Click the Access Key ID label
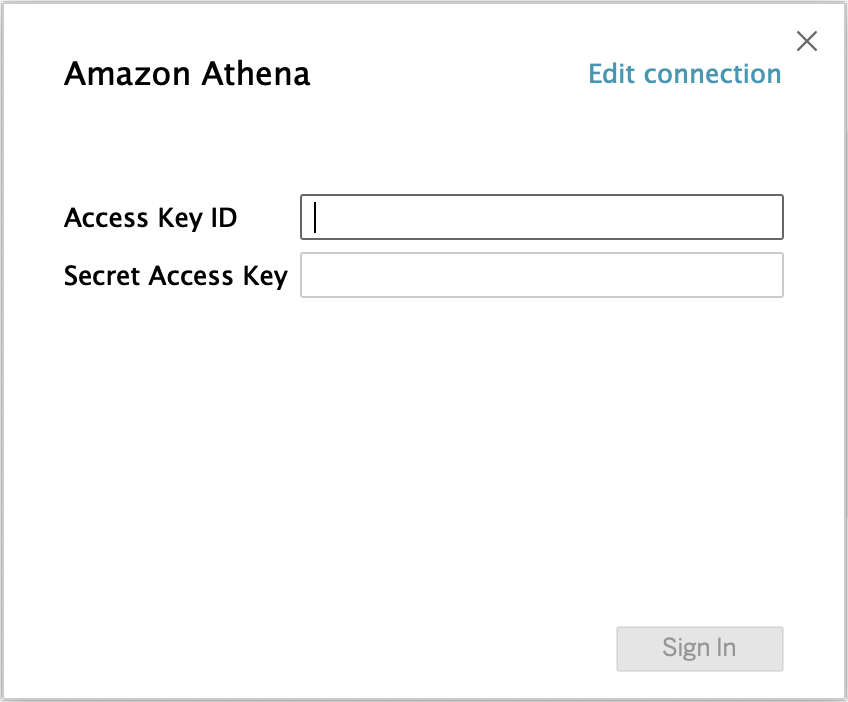This screenshot has height=702, width=848. 151,217
